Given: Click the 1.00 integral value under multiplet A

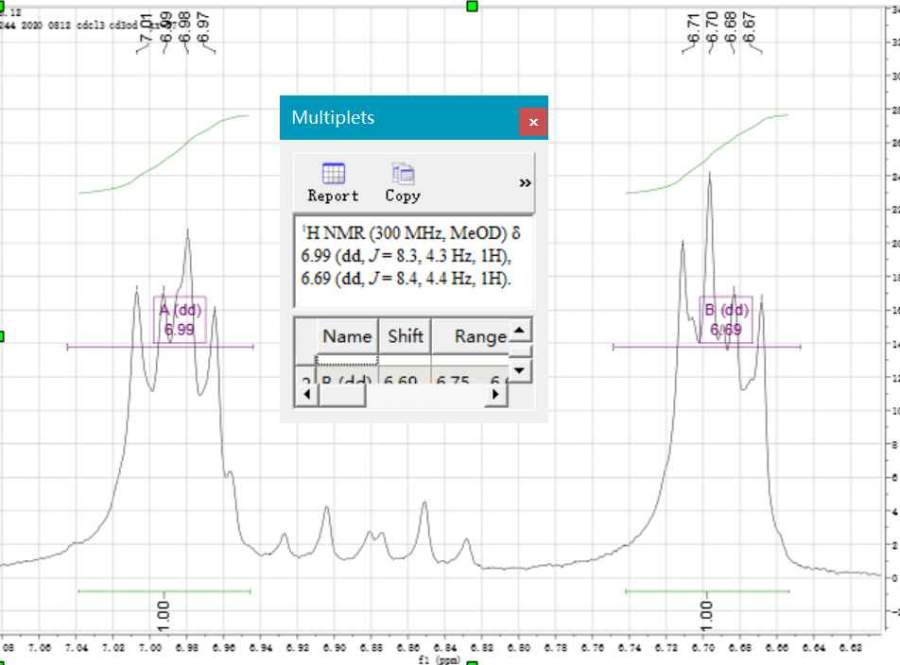Looking at the screenshot, I should 164,612.
